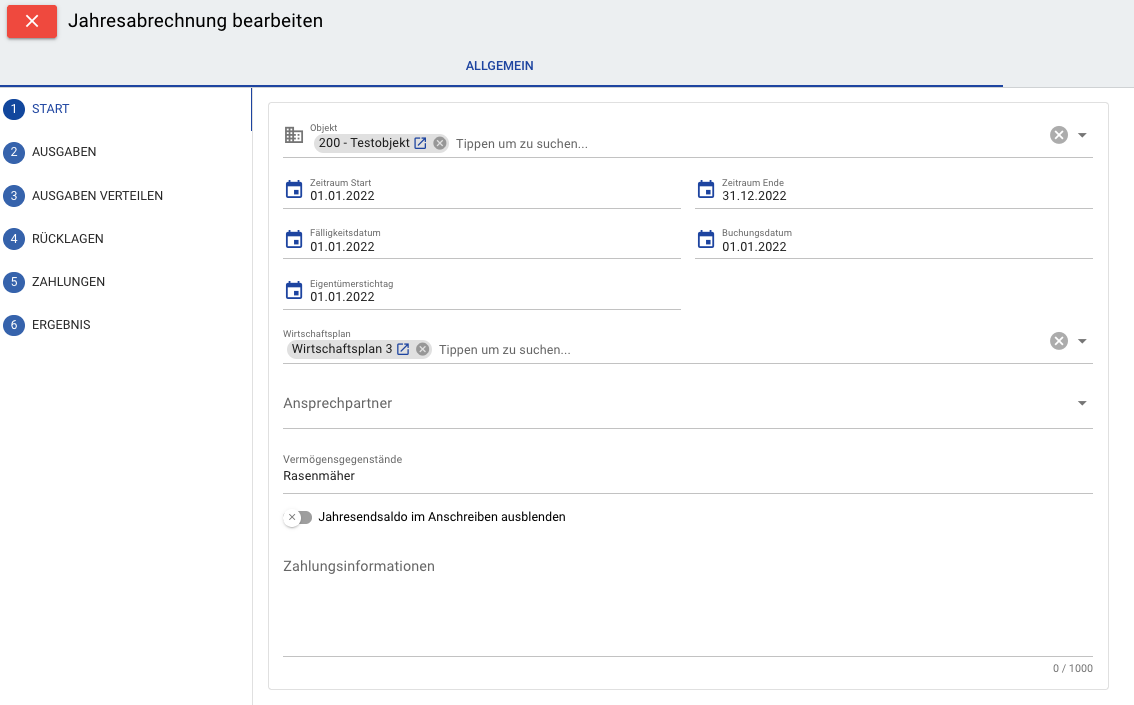1134x705 pixels.
Task: Expand the Objekt dropdown arrow
Action: (x=1082, y=135)
